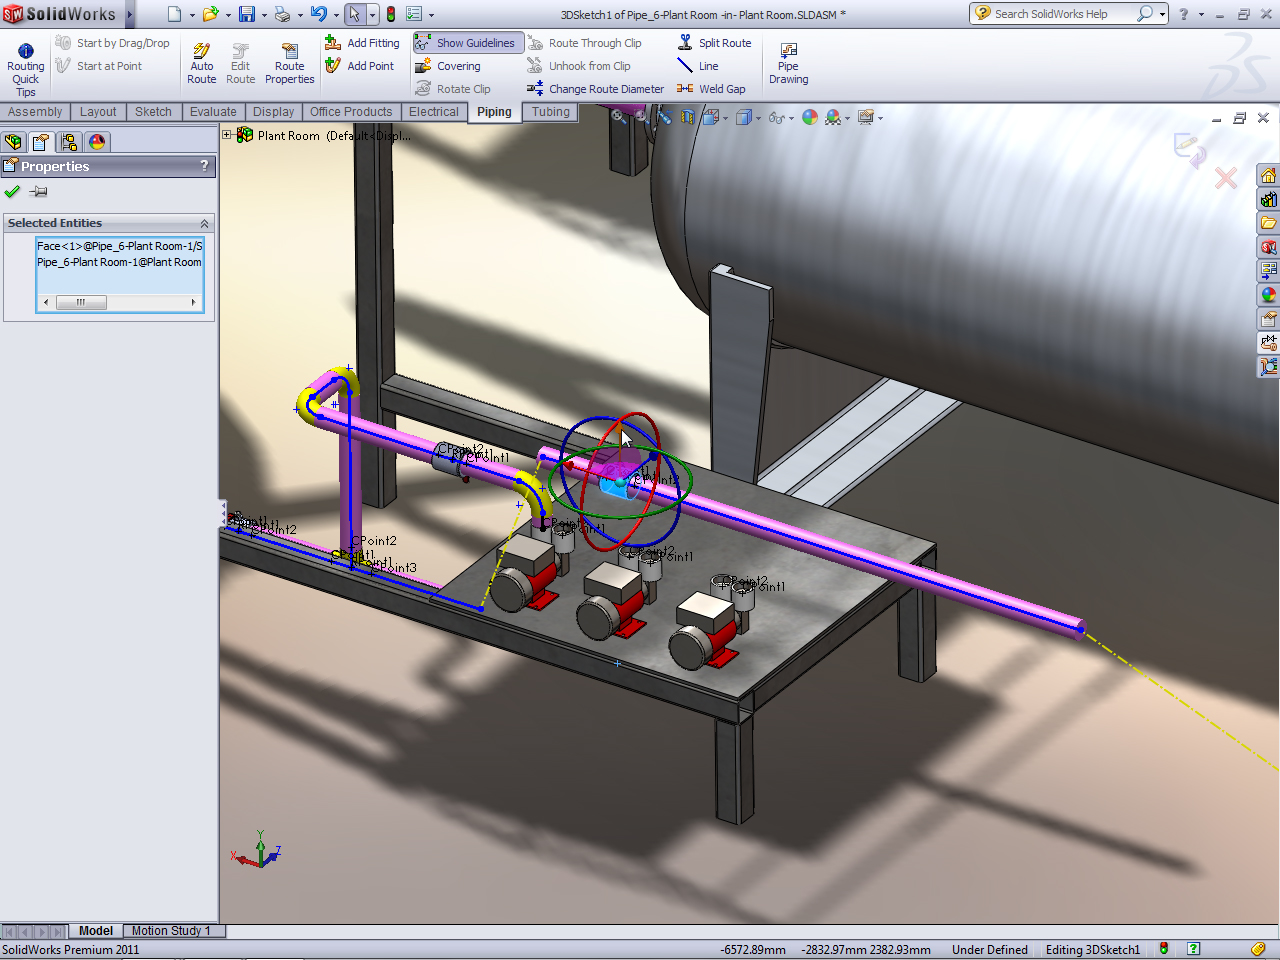
Task: Open Route Properties in the Piping ribbon
Action: (289, 62)
